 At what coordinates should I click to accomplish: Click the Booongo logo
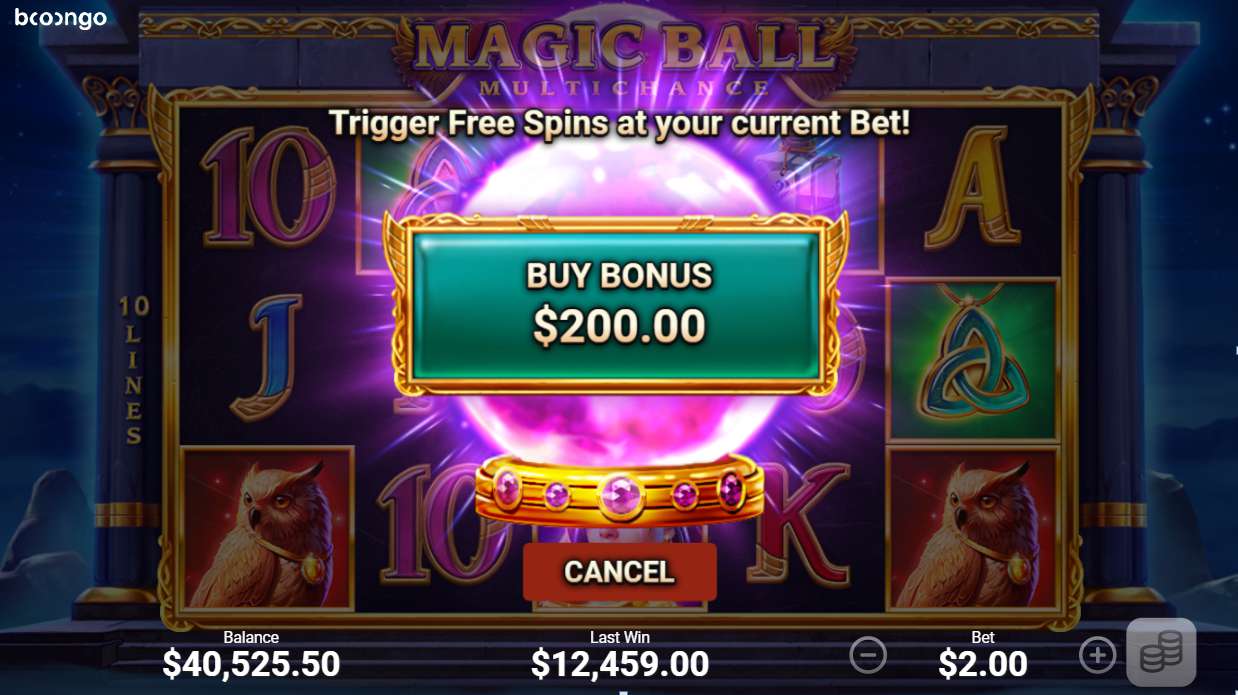[60, 19]
